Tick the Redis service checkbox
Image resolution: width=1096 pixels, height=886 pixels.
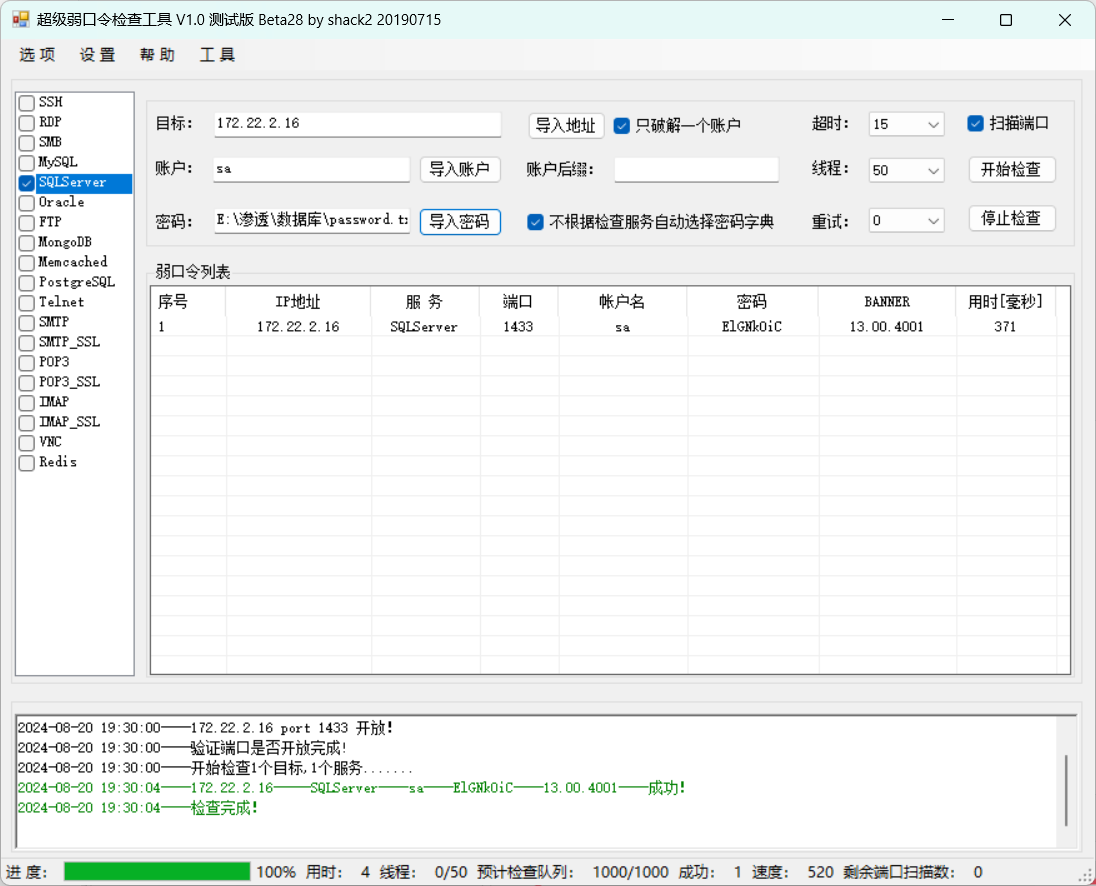(27, 463)
